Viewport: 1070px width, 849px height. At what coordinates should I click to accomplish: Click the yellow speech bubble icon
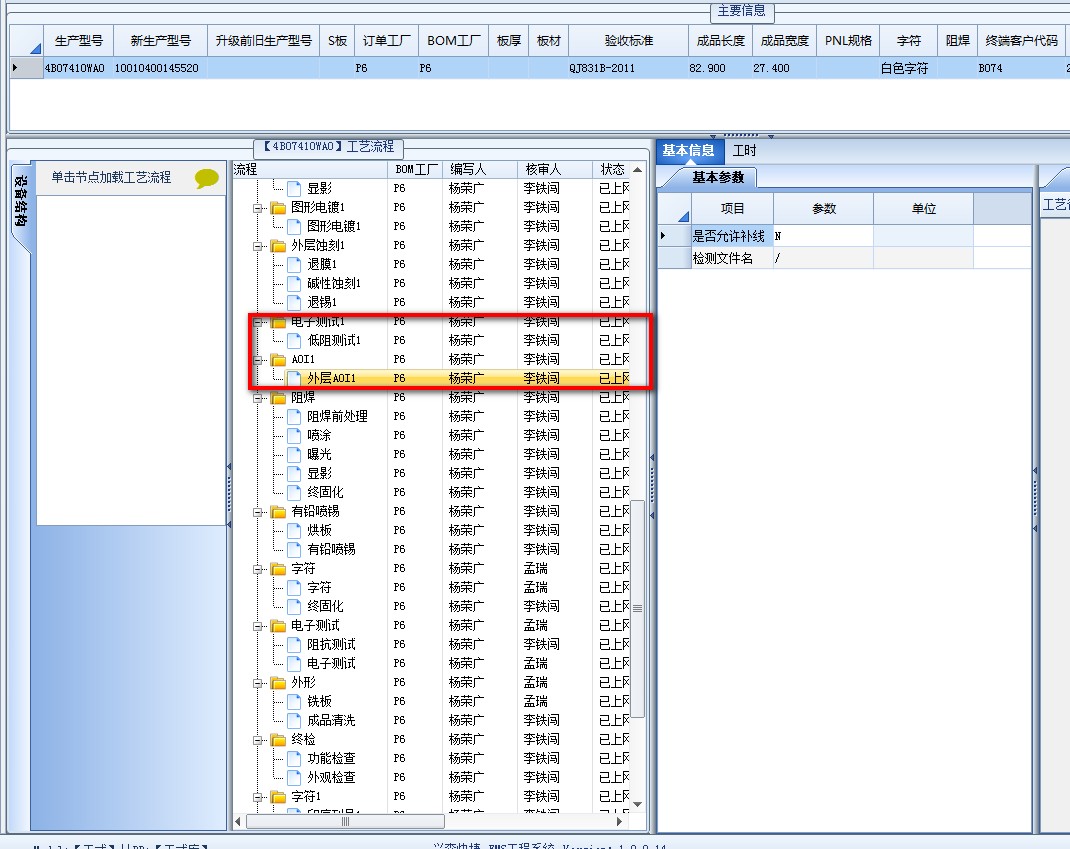click(207, 178)
